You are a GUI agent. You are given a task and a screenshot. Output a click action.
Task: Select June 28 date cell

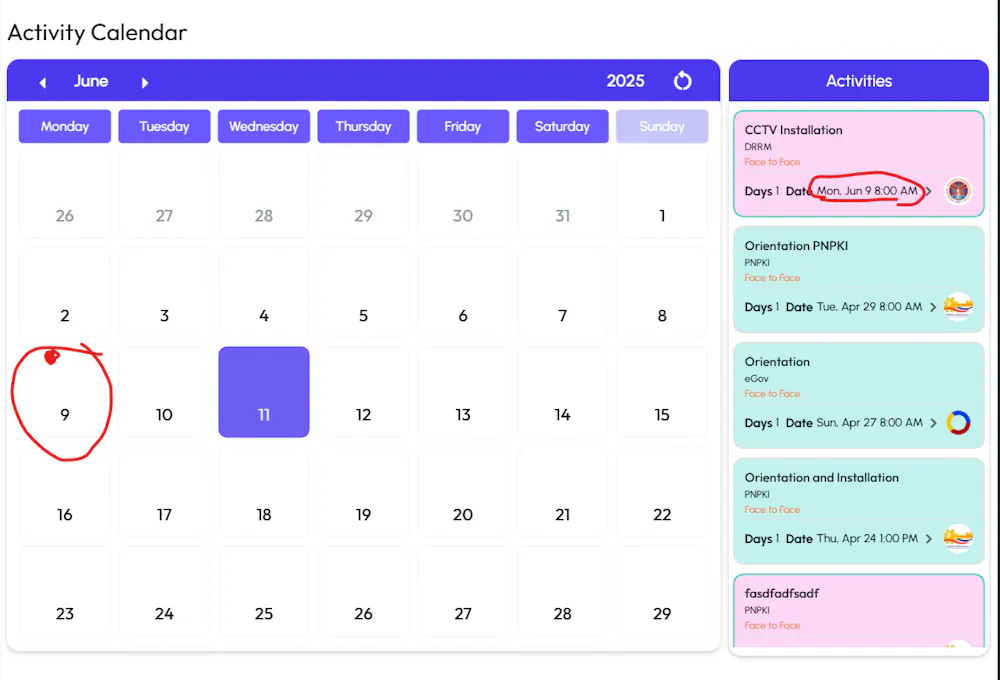pyautogui.click(x=562, y=591)
